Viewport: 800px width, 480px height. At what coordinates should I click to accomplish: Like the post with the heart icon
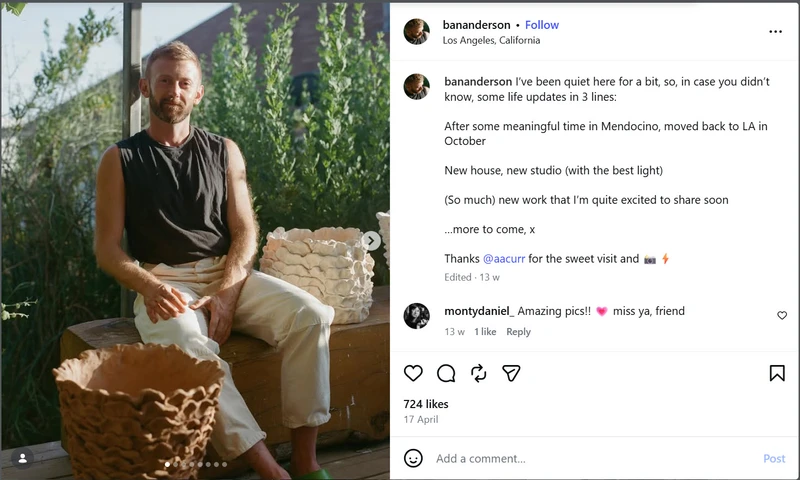point(413,373)
